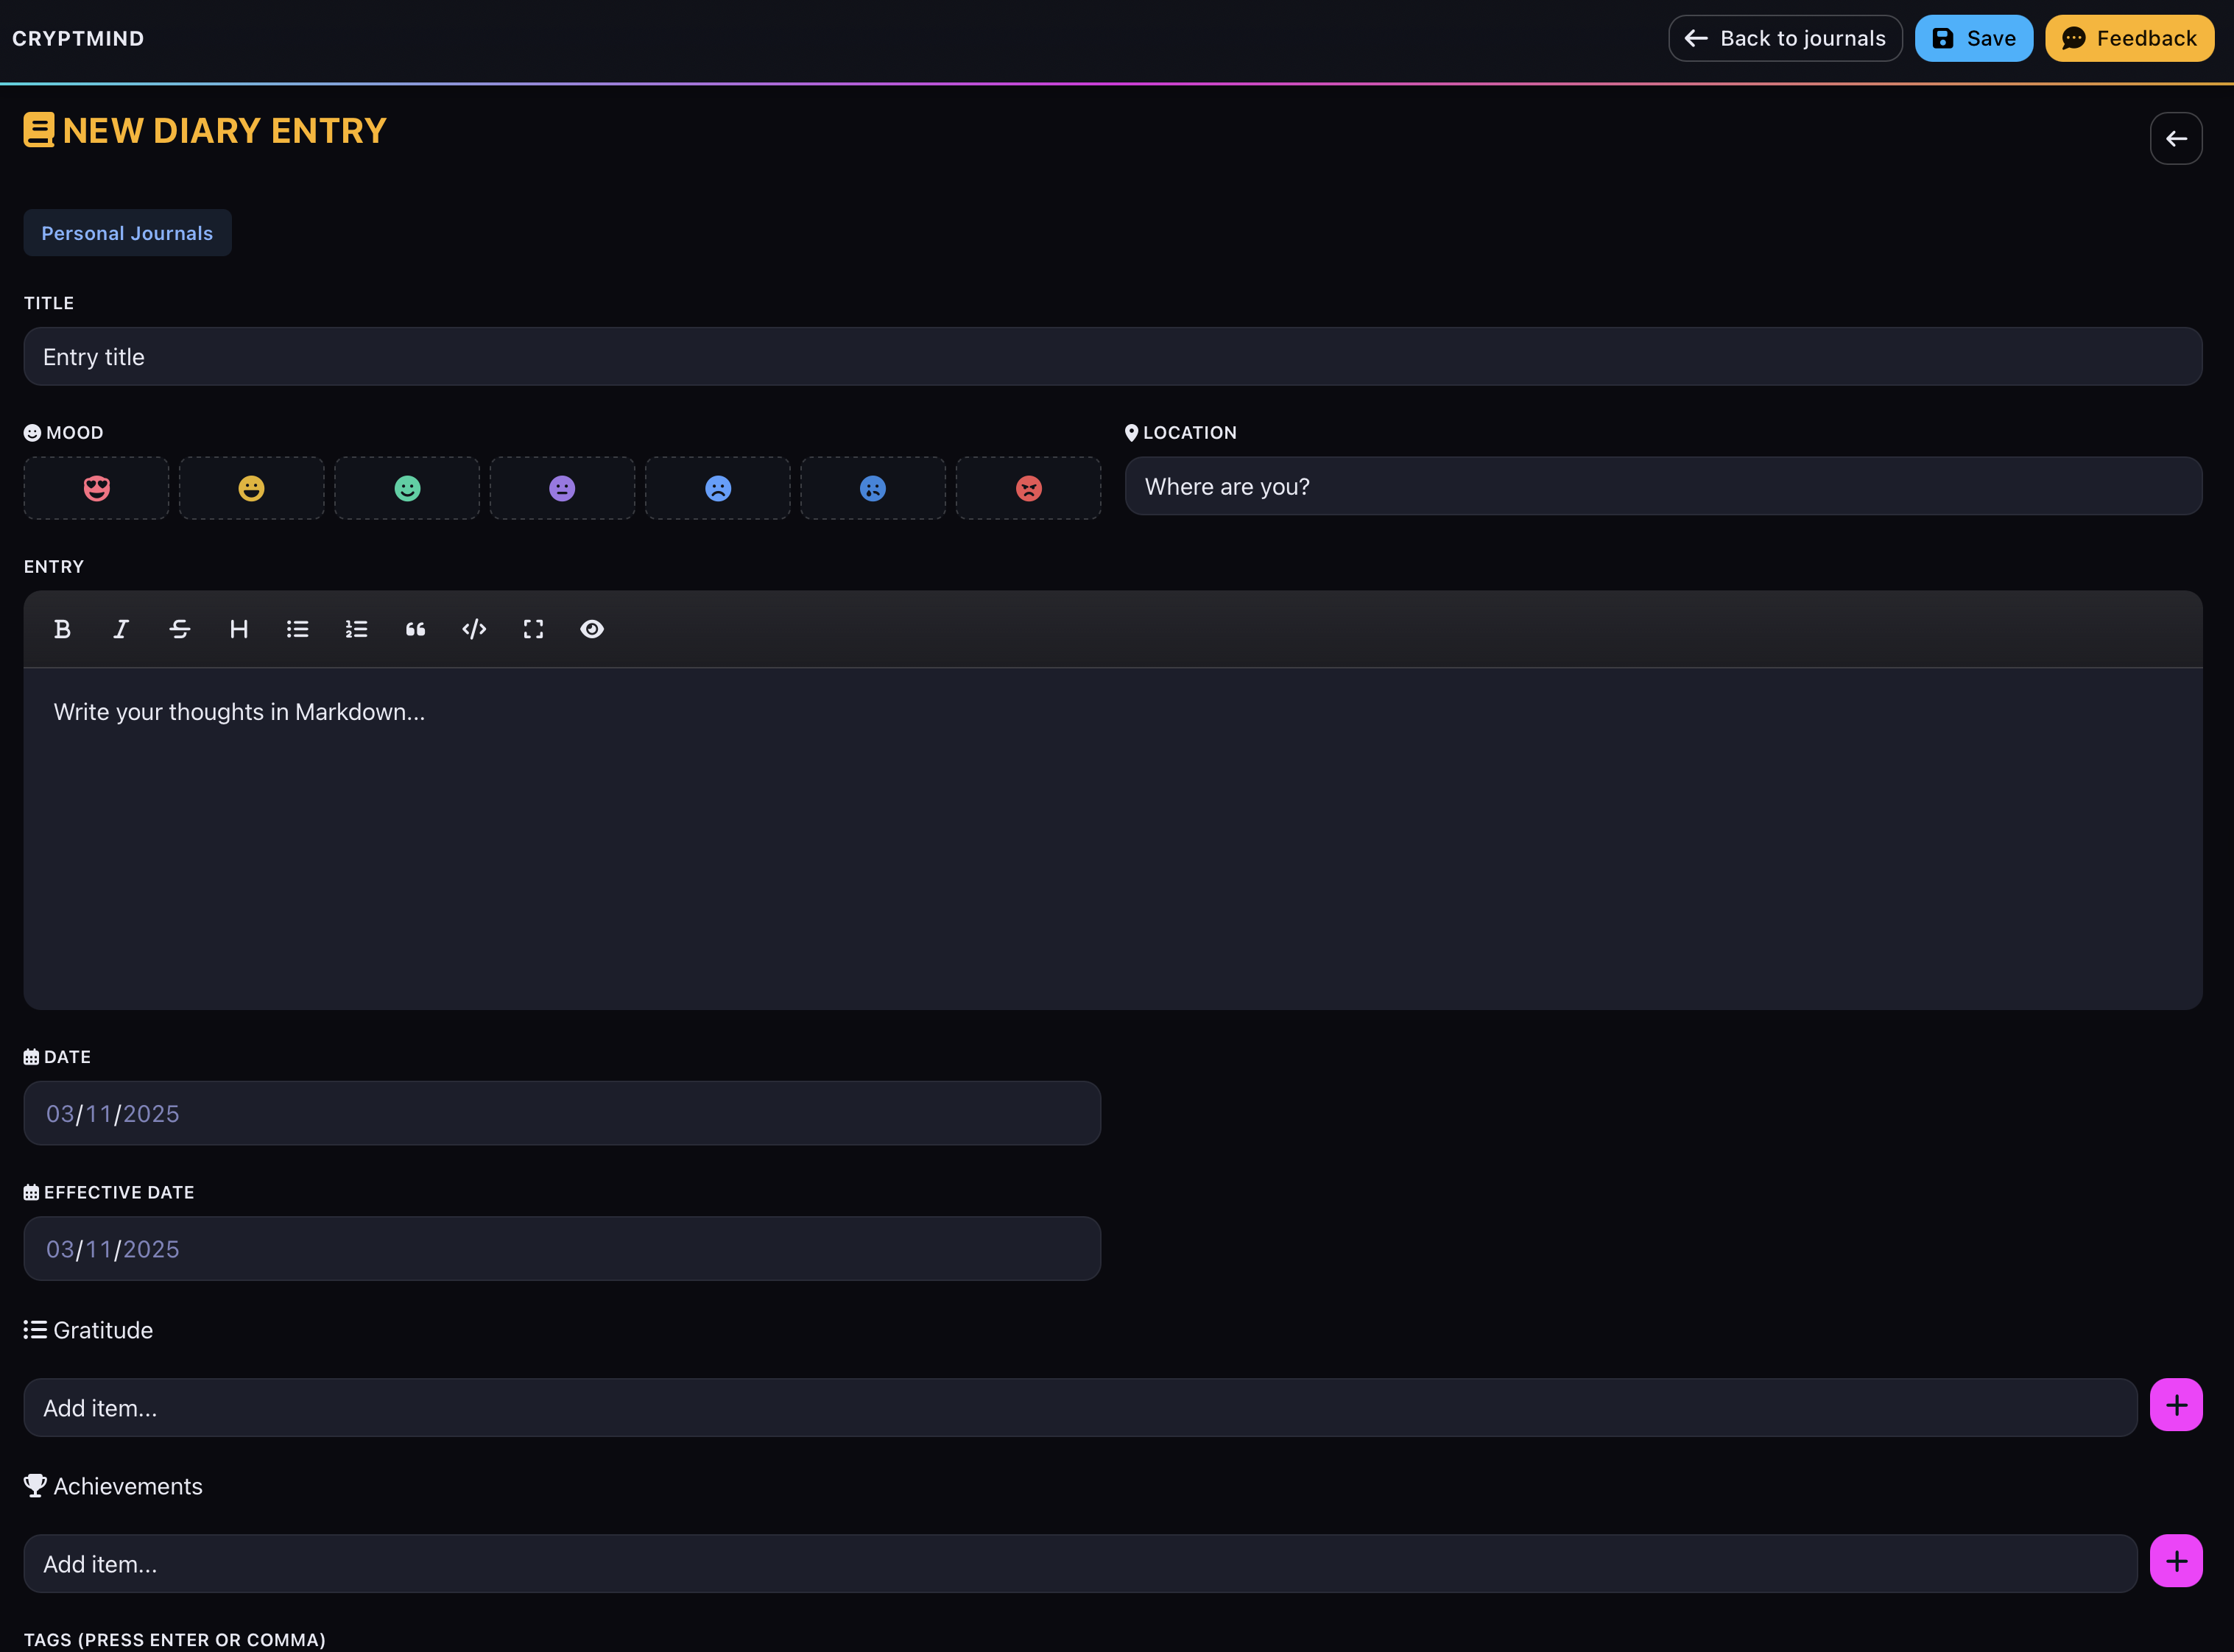
Task: Enter fullscreen mode for the entry editor
Action: click(x=533, y=629)
